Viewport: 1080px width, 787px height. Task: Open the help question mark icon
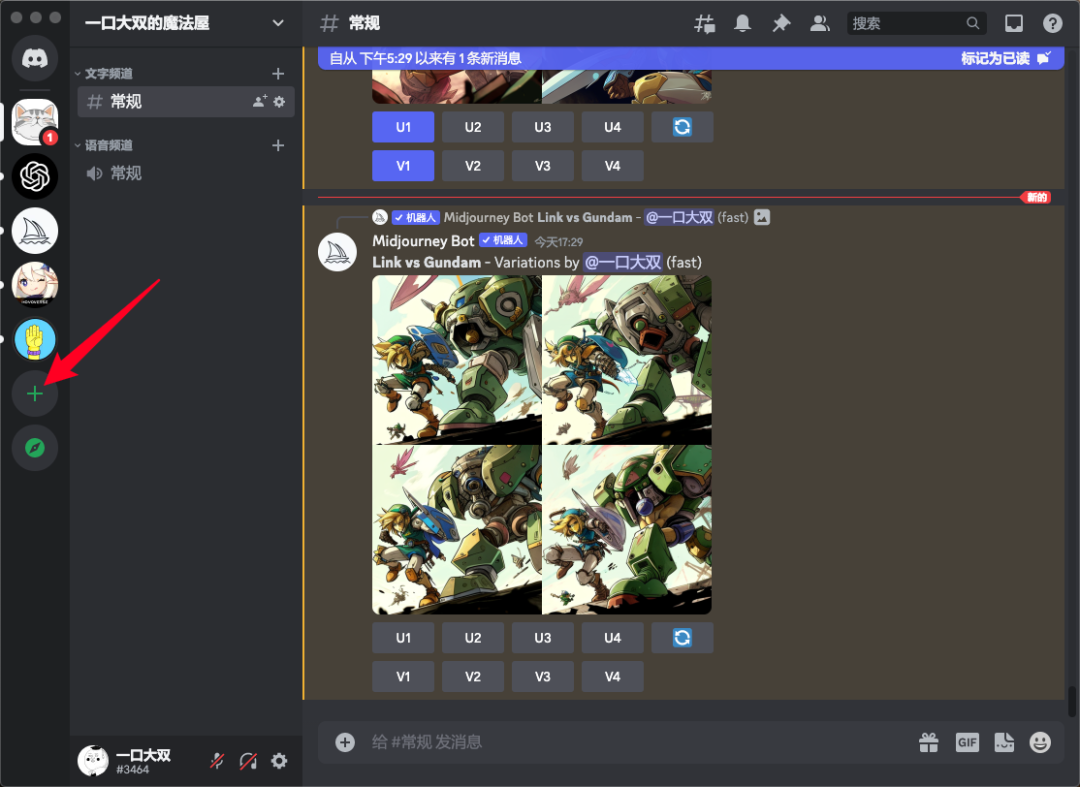click(1052, 23)
